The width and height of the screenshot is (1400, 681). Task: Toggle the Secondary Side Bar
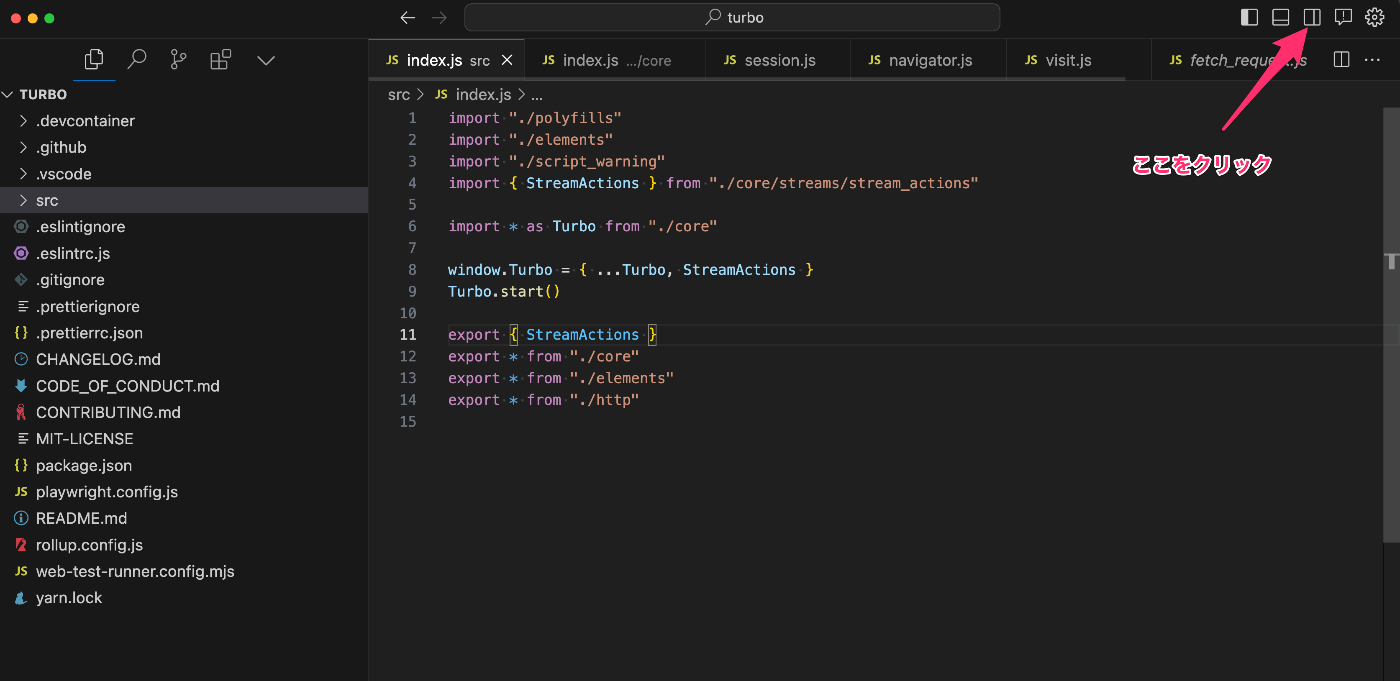(1312, 17)
